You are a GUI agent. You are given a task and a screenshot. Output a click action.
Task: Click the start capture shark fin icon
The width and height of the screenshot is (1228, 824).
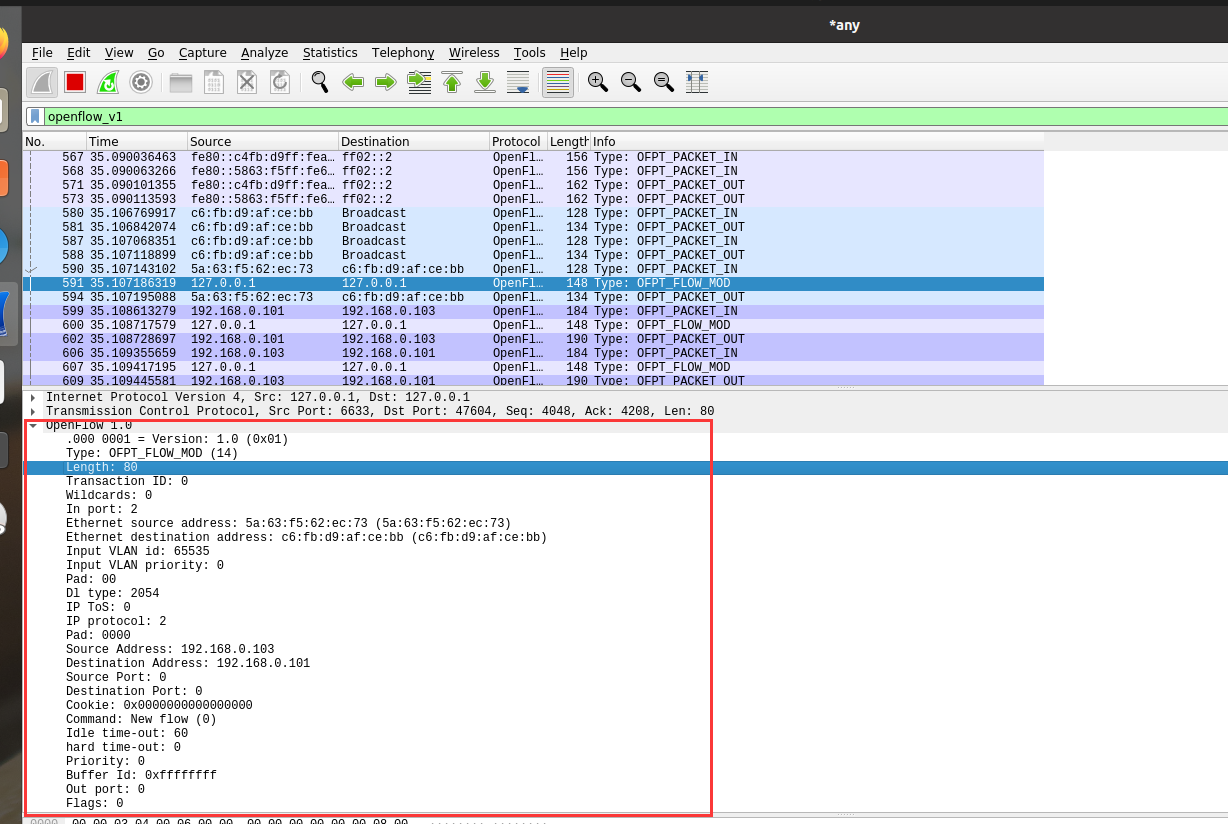(x=42, y=82)
